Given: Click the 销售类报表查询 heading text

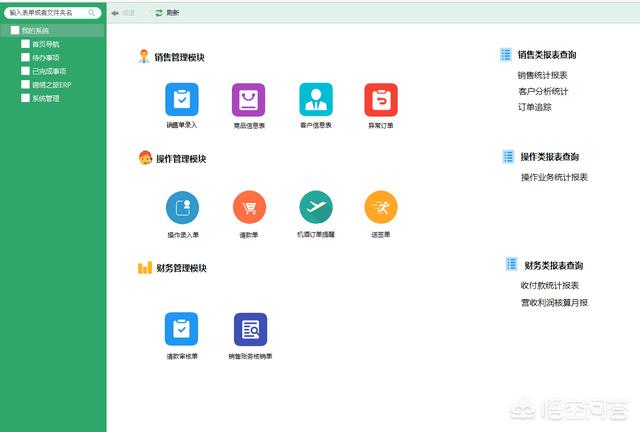Looking at the screenshot, I should click(x=547, y=55).
